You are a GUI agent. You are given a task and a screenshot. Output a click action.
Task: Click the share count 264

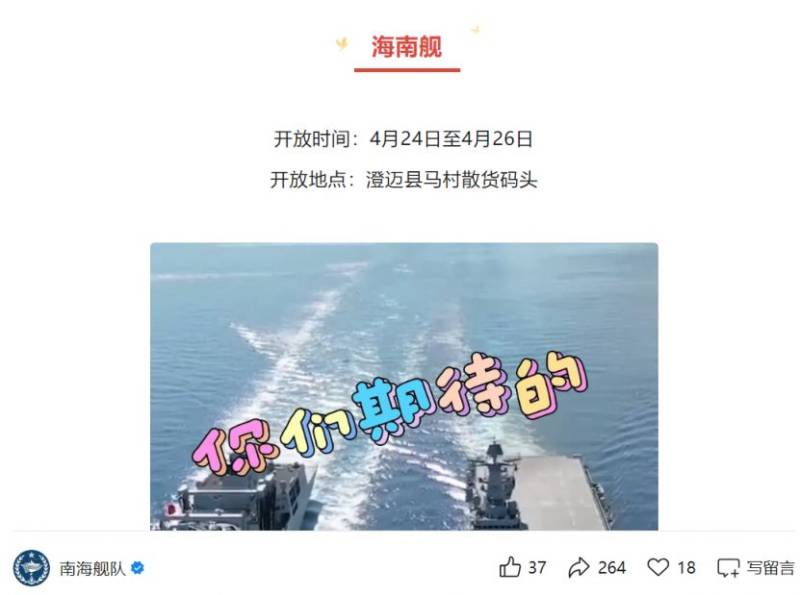click(612, 567)
